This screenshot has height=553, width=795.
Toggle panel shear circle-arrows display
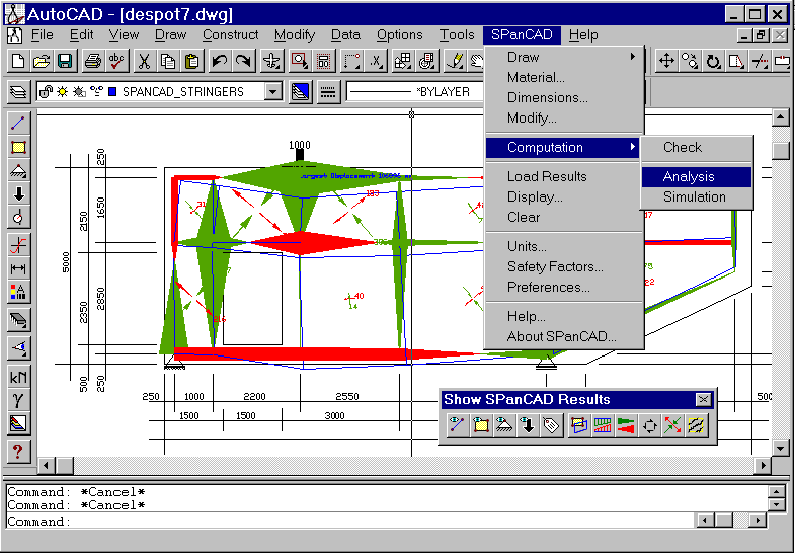[649, 425]
